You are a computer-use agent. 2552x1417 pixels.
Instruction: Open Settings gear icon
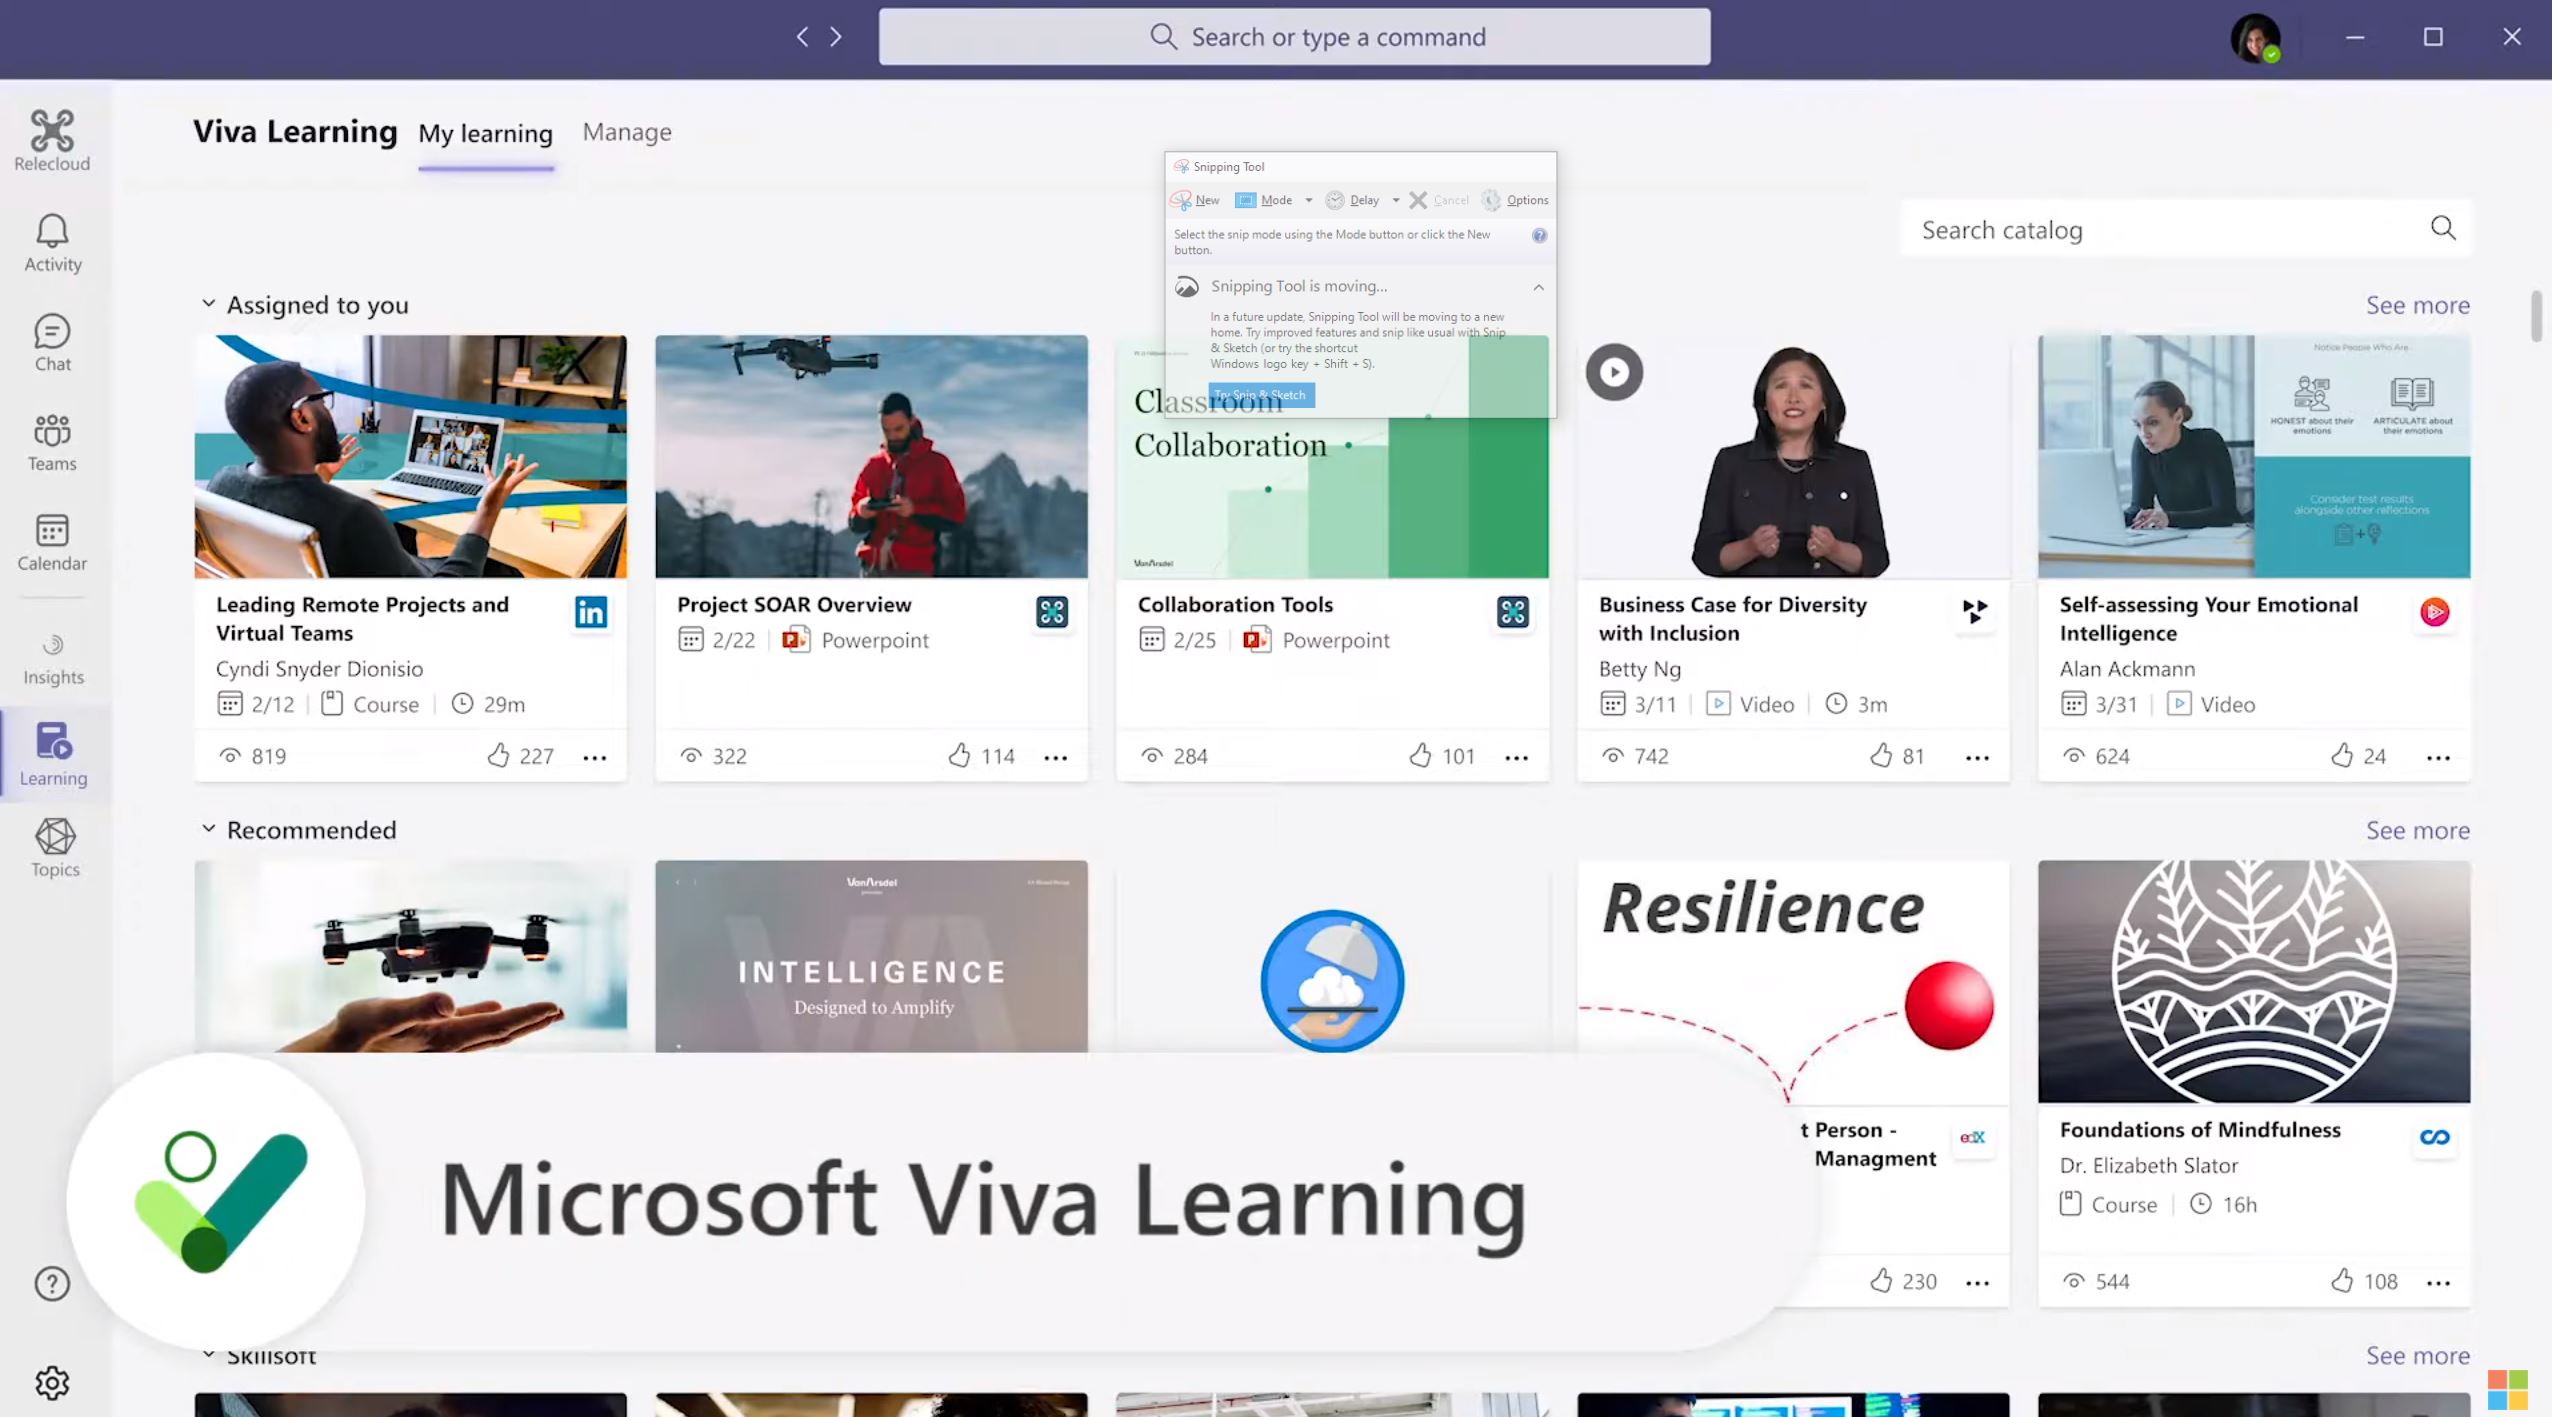[x=51, y=1382]
